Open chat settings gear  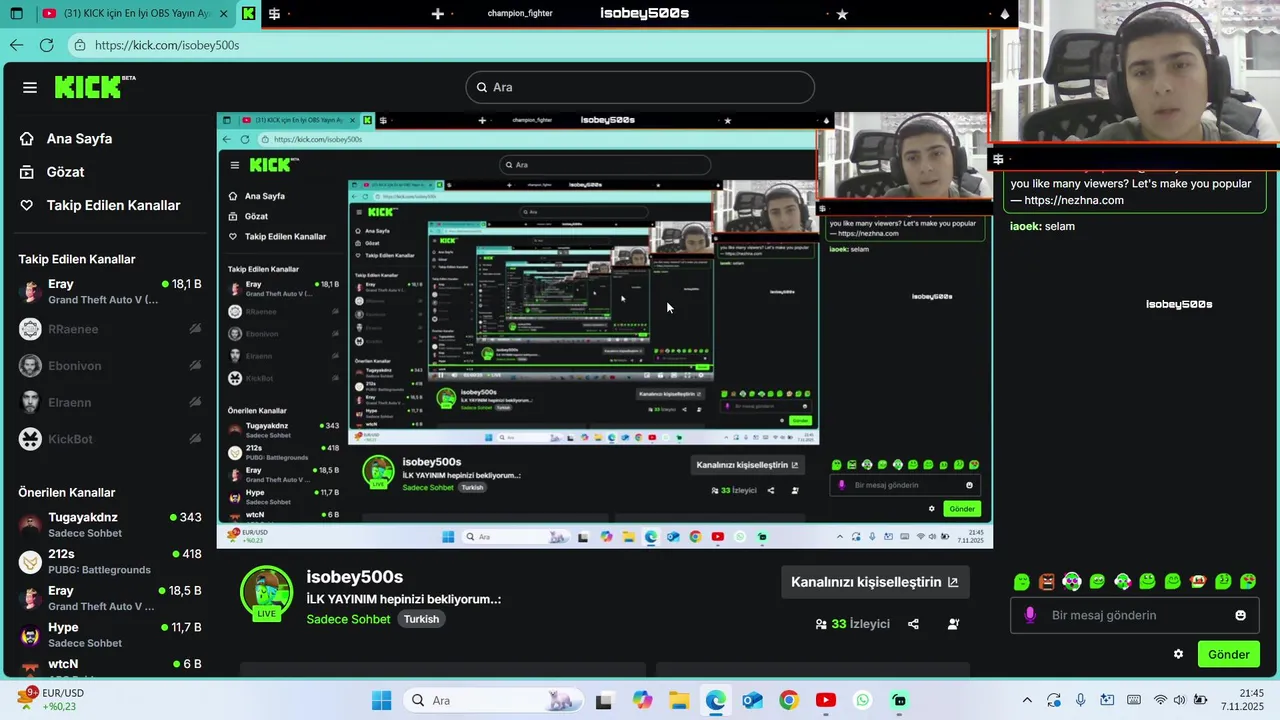pyautogui.click(x=1178, y=654)
